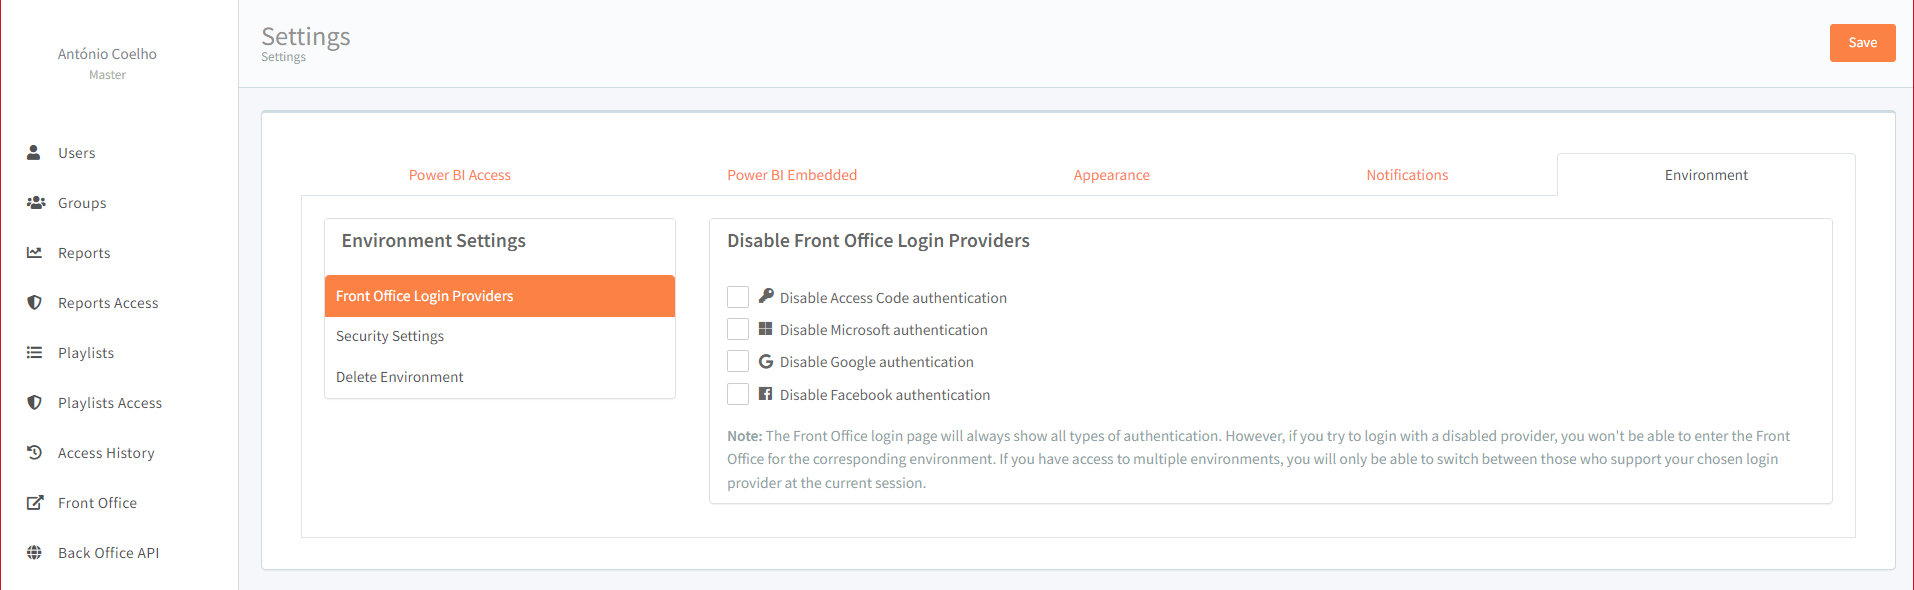Switch to the Power BI Access tab
The height and width of the screenshot is (590, 1914).
[x=459, y=175]
